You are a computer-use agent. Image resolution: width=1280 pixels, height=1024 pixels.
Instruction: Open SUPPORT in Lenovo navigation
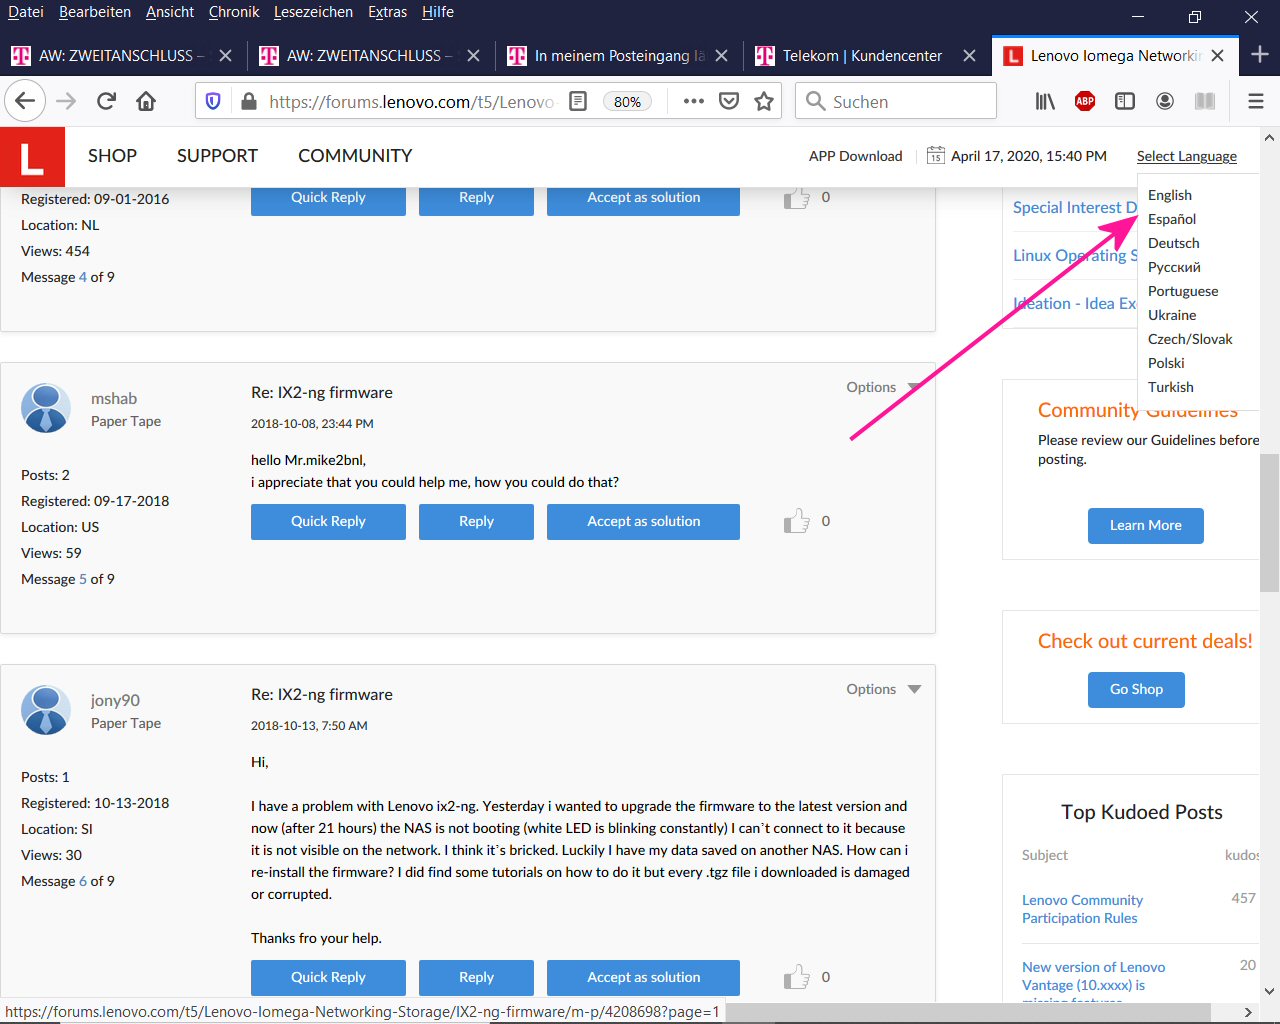[217, 156]
